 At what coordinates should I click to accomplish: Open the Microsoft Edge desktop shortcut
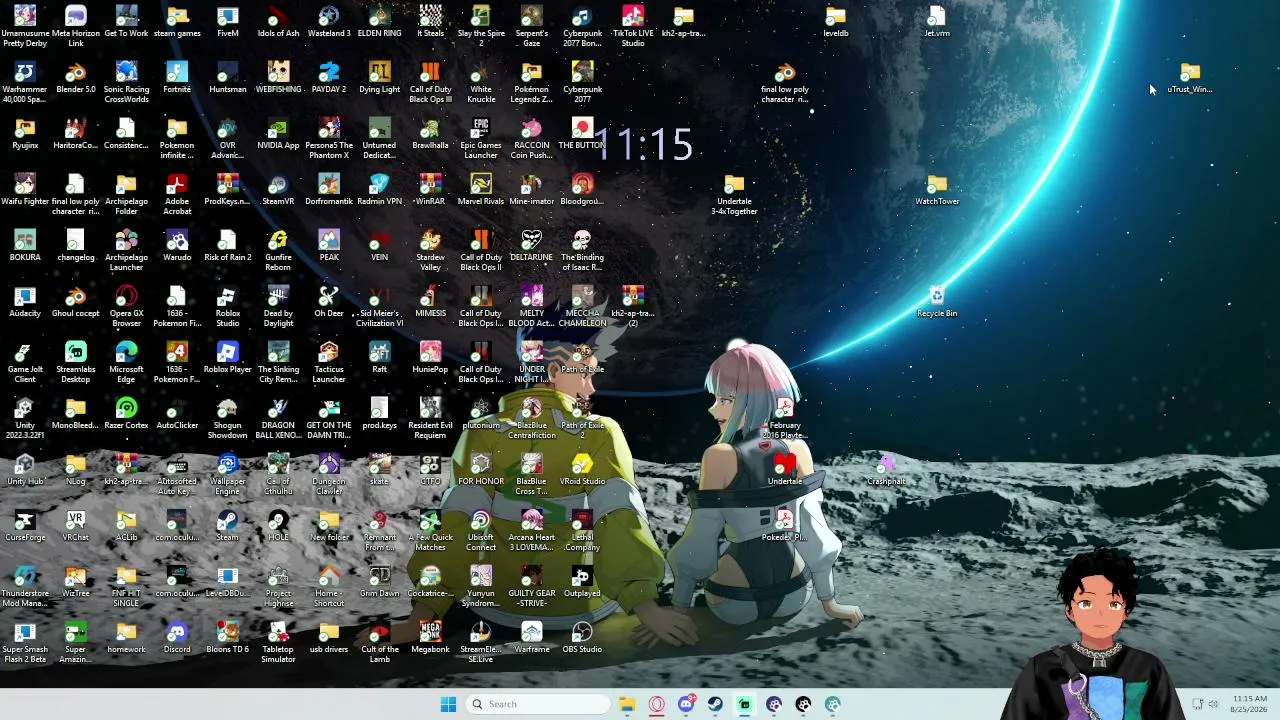126,362
